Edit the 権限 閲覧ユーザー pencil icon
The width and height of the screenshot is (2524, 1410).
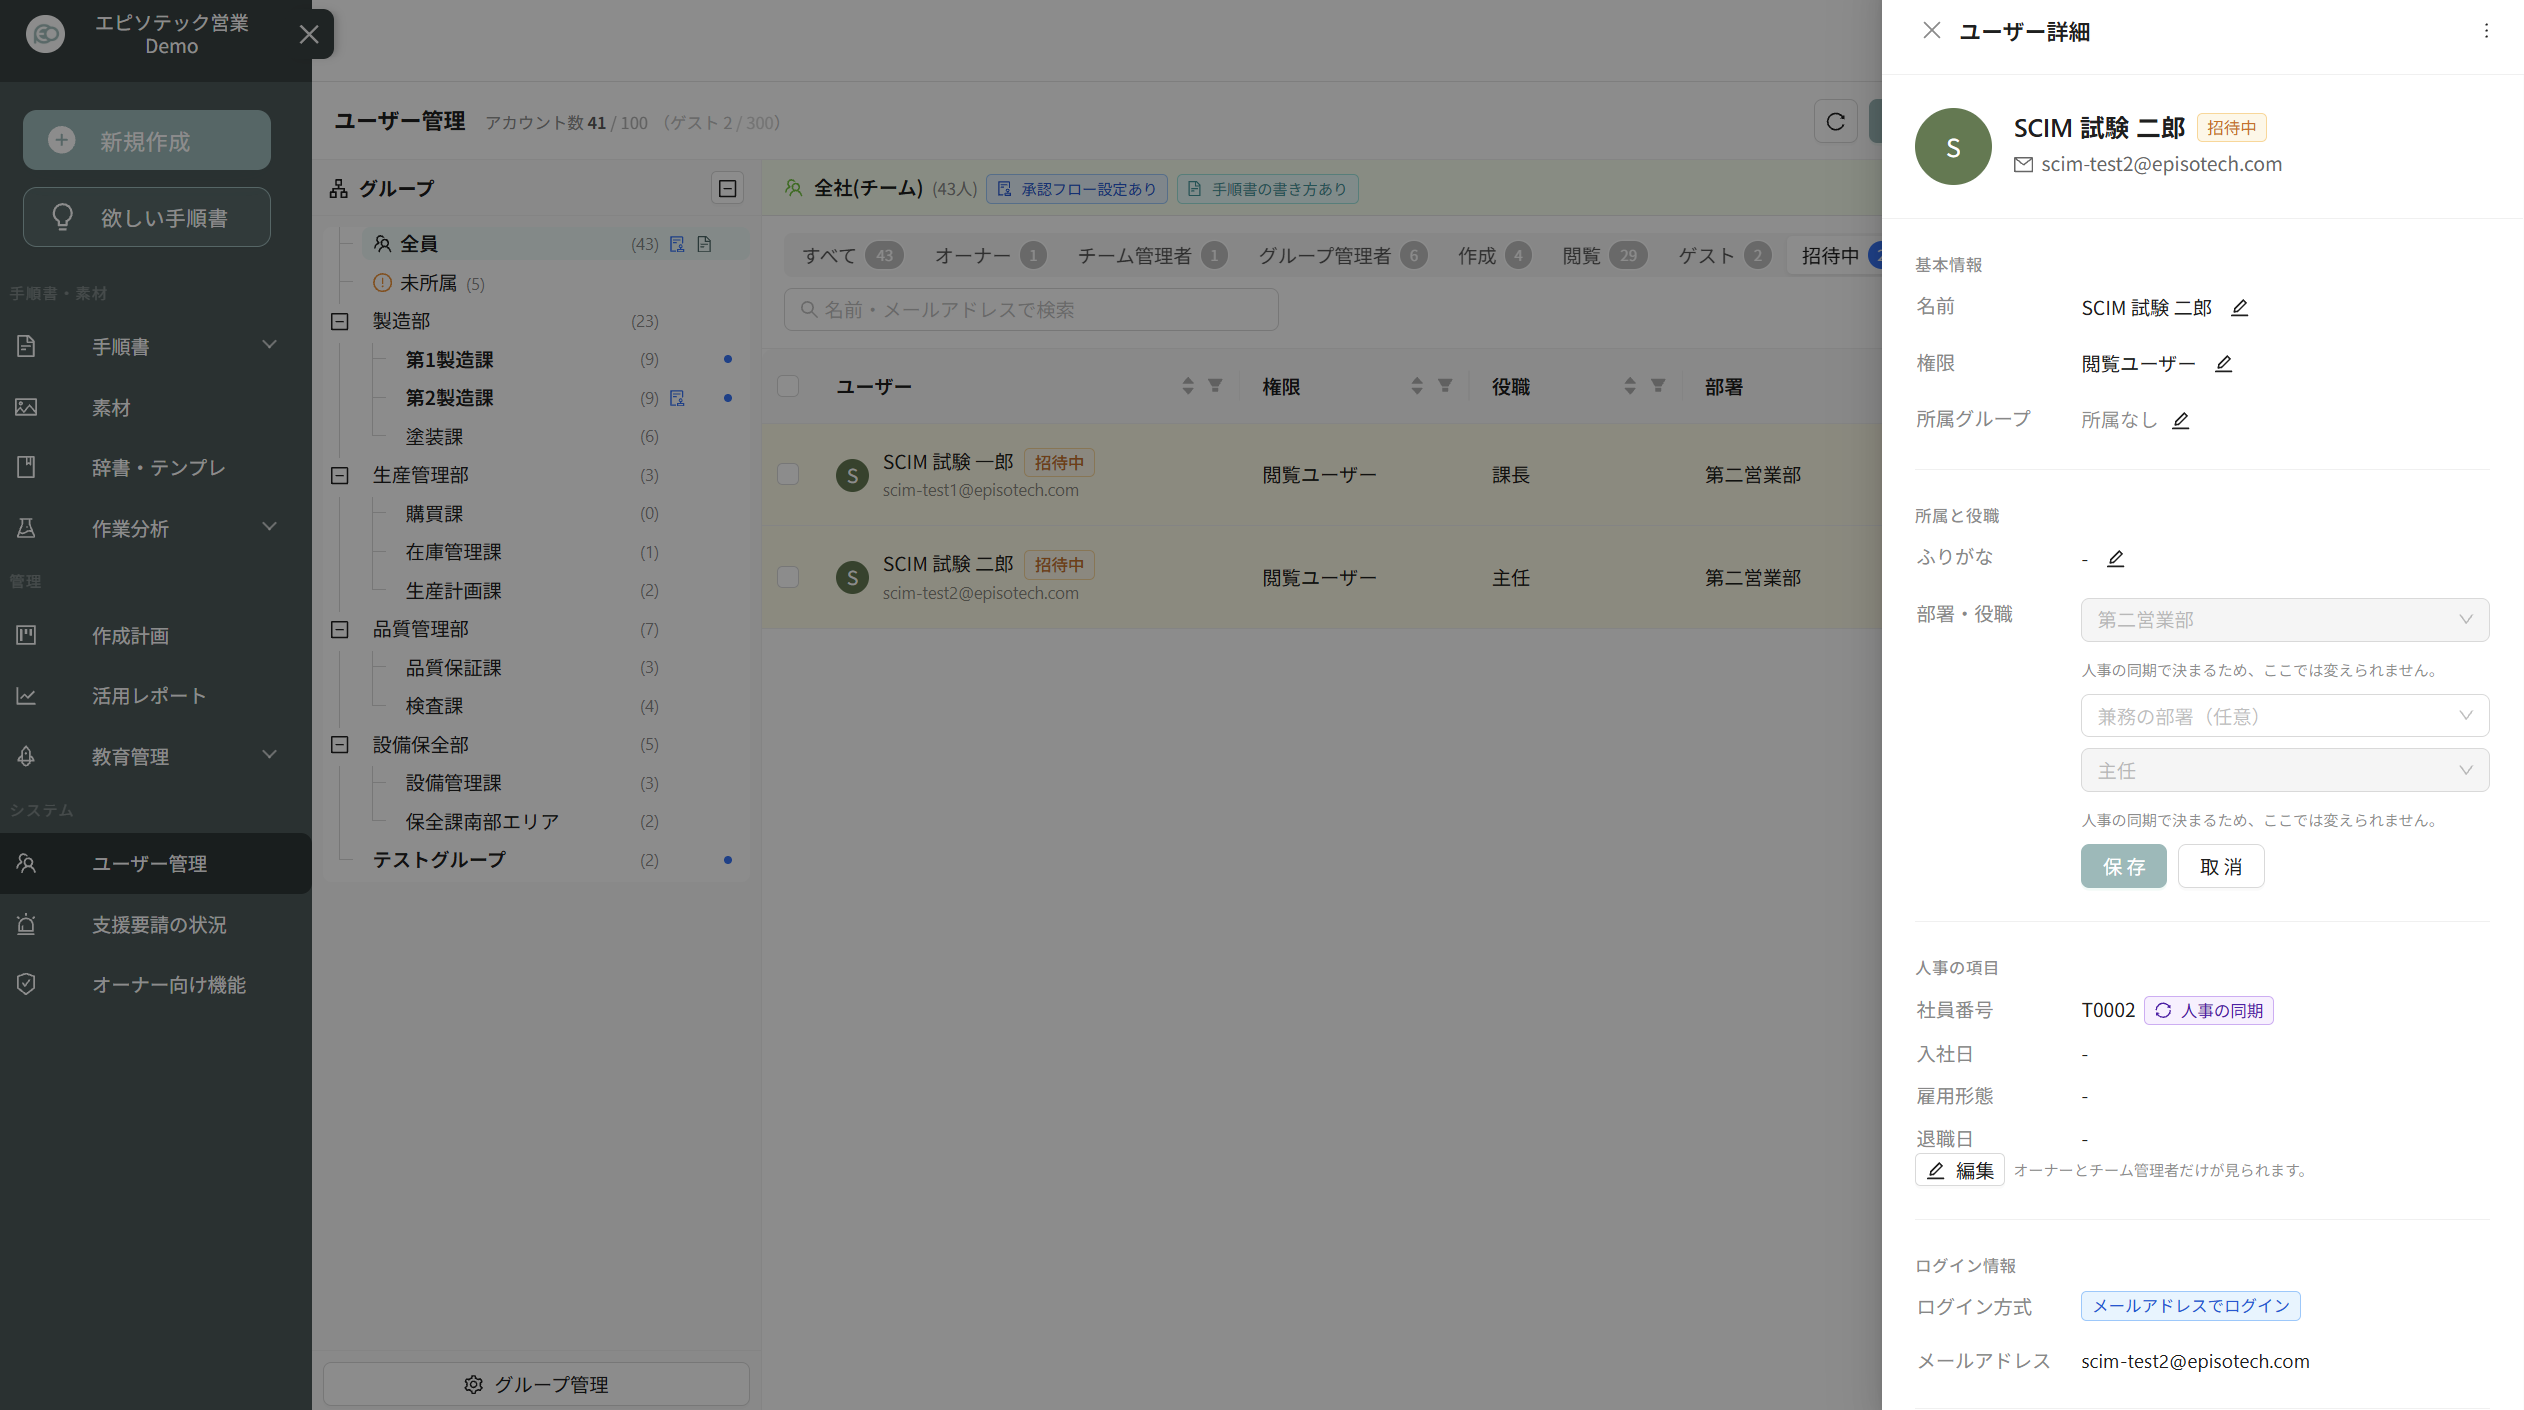coord(2224,364)
